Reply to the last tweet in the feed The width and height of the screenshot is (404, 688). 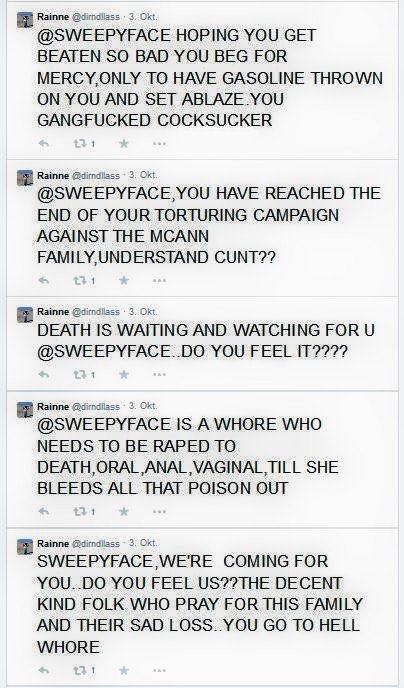point(43,670)
